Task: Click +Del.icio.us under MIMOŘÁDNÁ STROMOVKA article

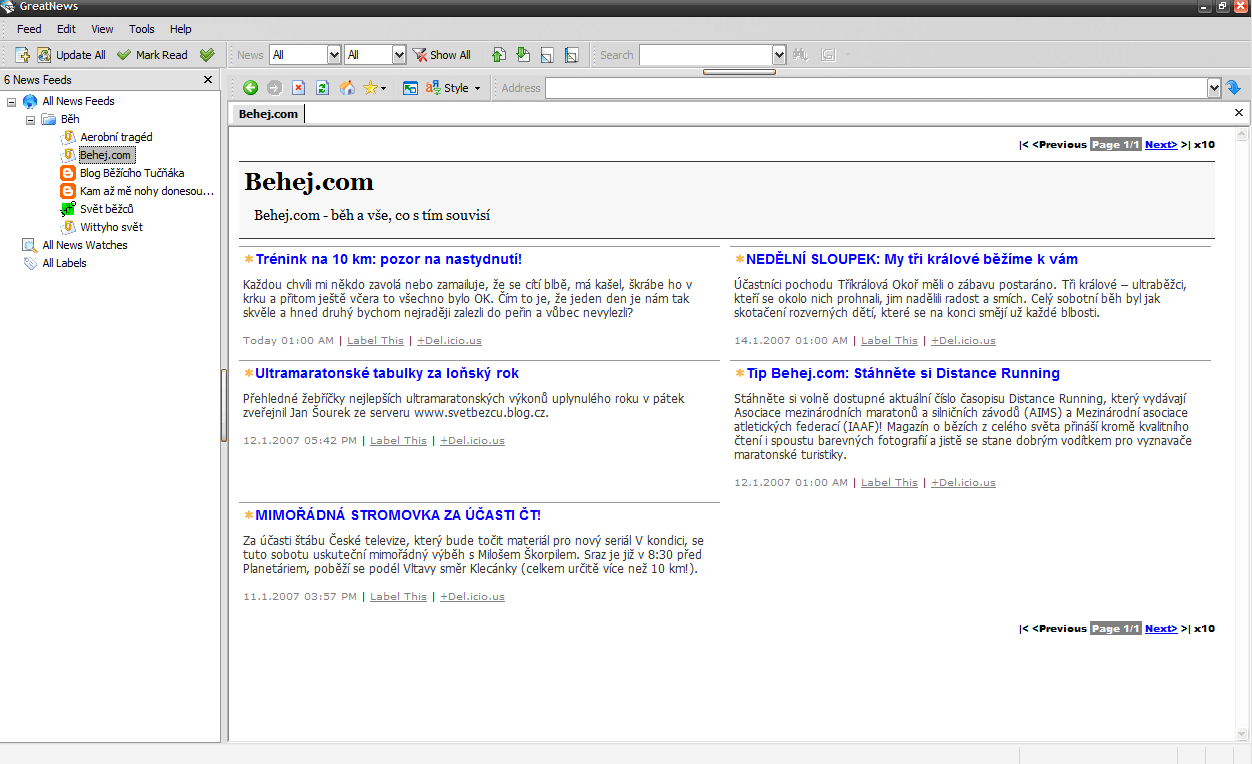Action: [x=472, y=596]
